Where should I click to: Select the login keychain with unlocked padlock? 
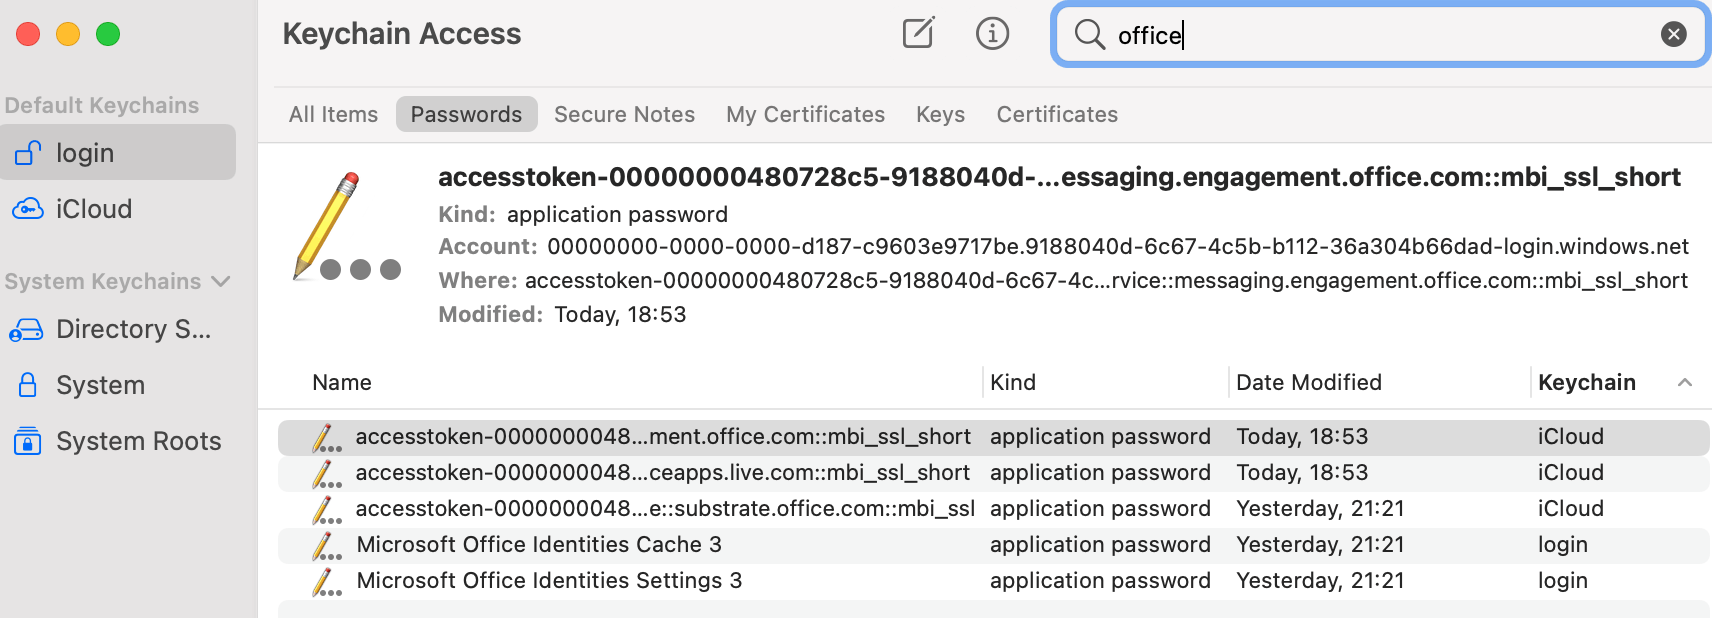pos(118,153)
